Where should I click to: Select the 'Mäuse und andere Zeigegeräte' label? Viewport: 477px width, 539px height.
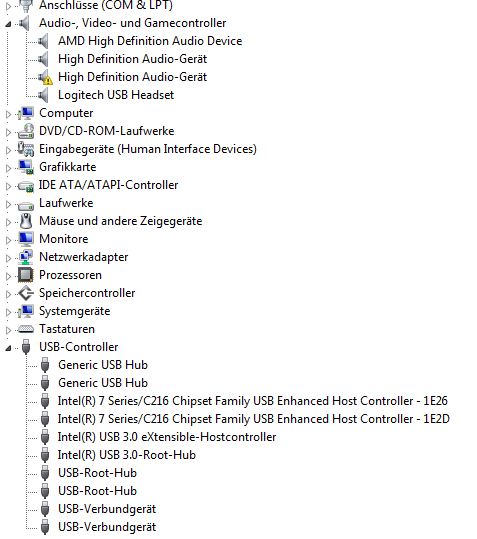point(121,221)
